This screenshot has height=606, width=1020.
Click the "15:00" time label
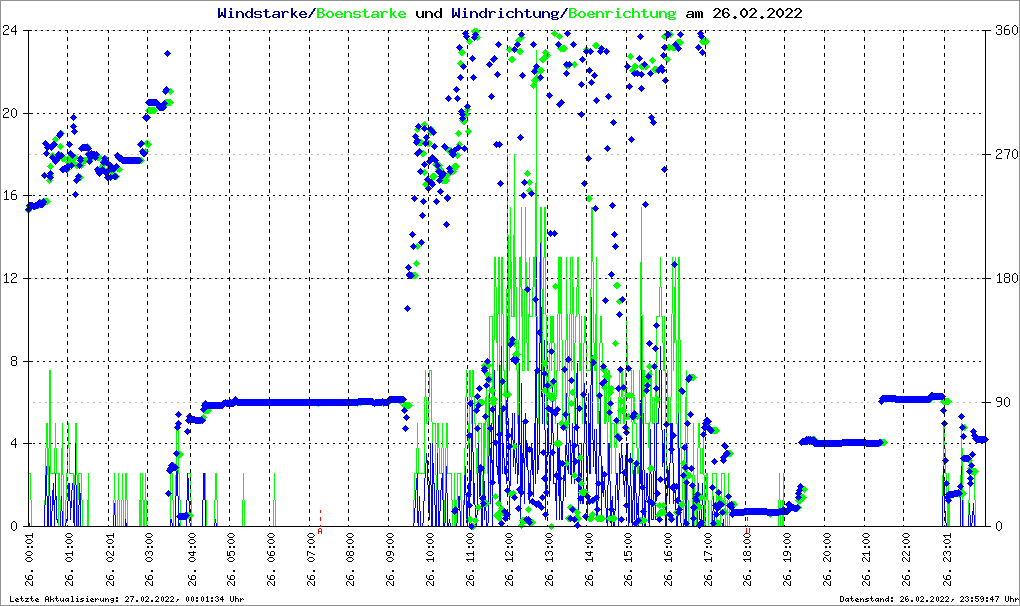point(628,549)
